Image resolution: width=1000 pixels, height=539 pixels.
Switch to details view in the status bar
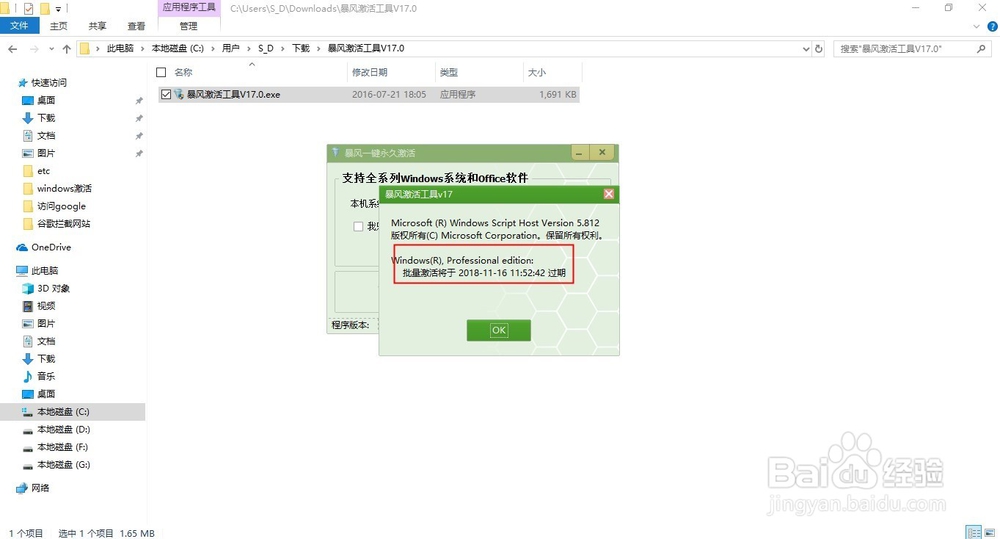click(973, 532)
